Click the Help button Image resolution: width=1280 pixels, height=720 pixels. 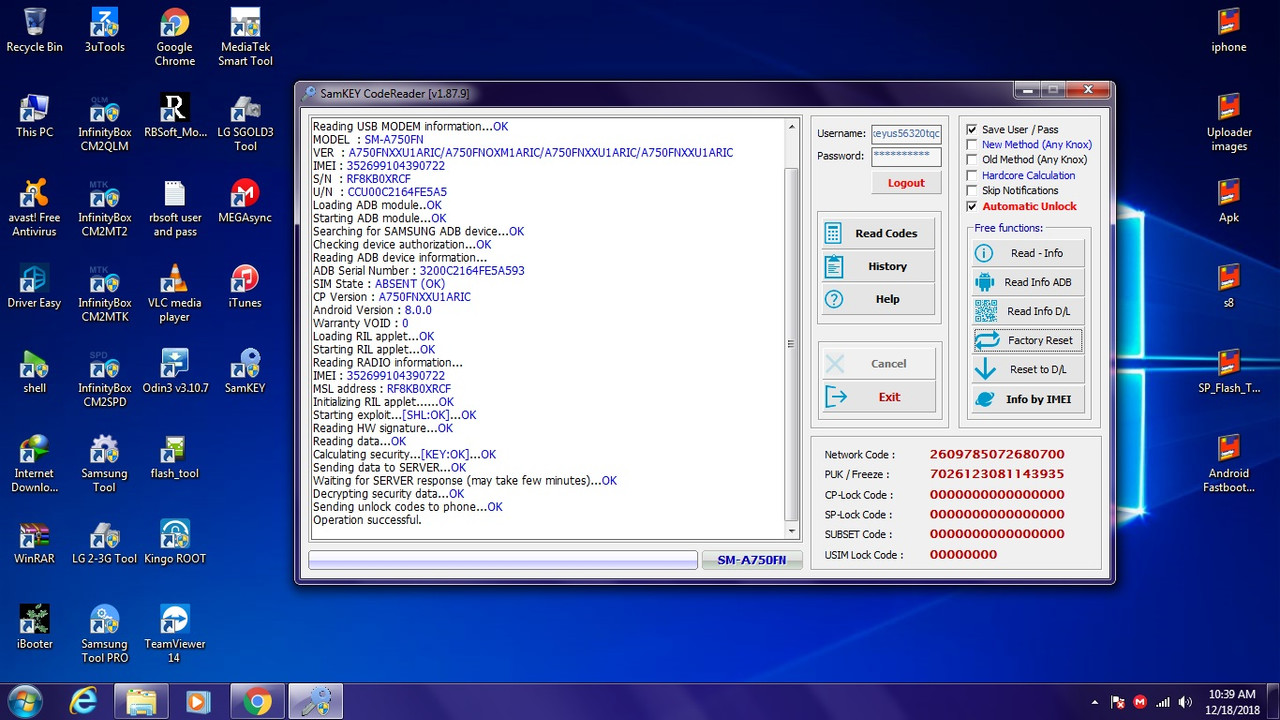tap(878, 299)
